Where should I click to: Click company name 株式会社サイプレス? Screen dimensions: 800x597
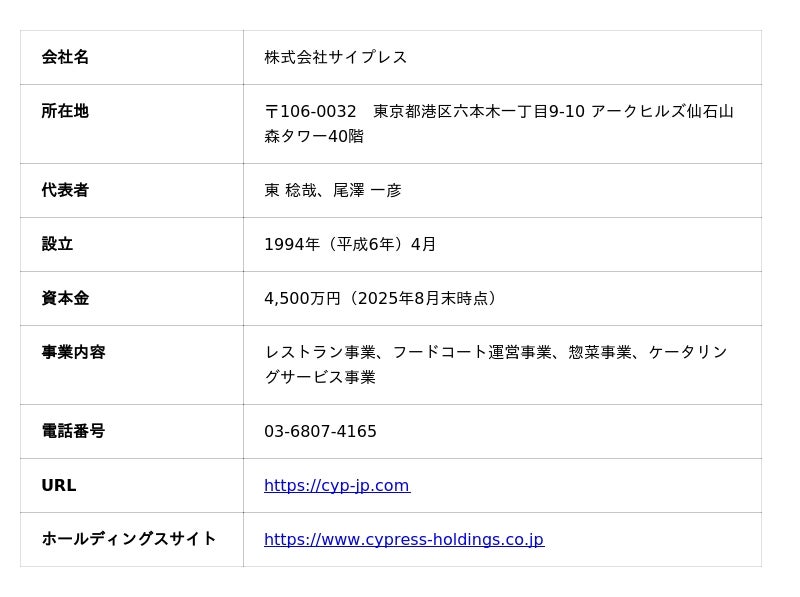point(336,57)
